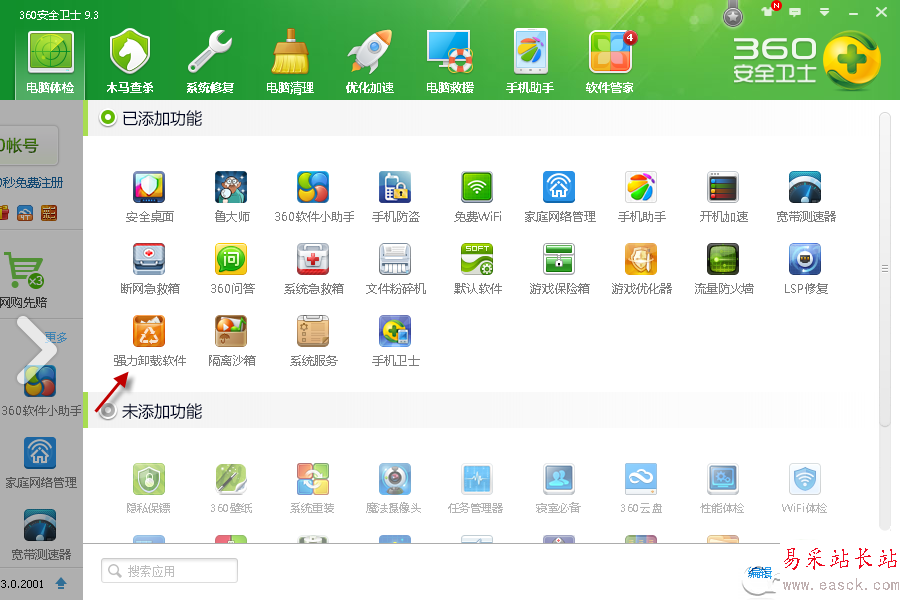Click the version update arrow
This screenshot has height=600, width=900.
61,583
